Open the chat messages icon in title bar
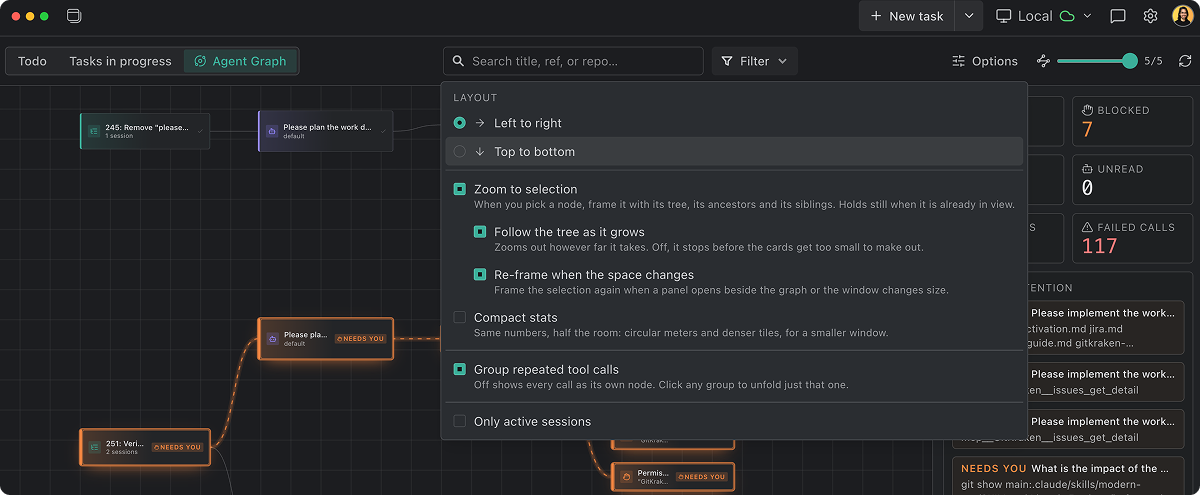The width and height of the screenshot is (1200, 495). (x=1118, y=16)
